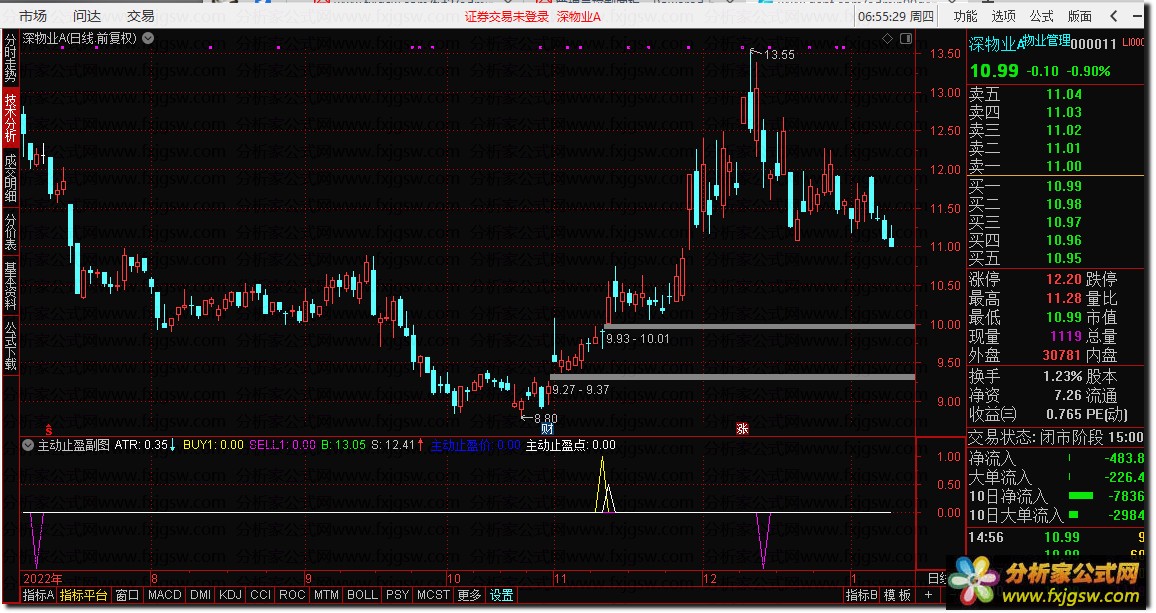The width and height of the screenshot is (1156, 613).
Task: Click the red $ marker at chart bottom
Action: [49, 429]
